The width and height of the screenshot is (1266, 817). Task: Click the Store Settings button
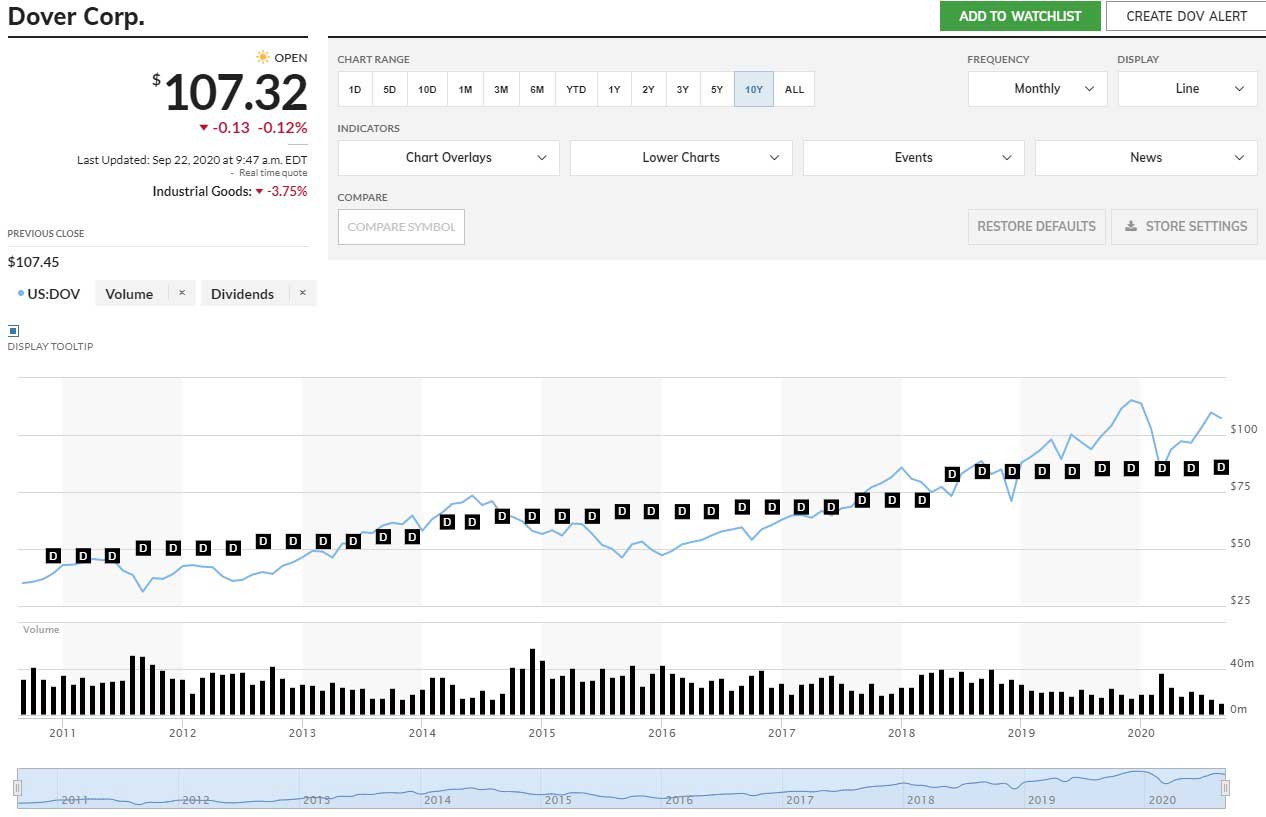1184,226
